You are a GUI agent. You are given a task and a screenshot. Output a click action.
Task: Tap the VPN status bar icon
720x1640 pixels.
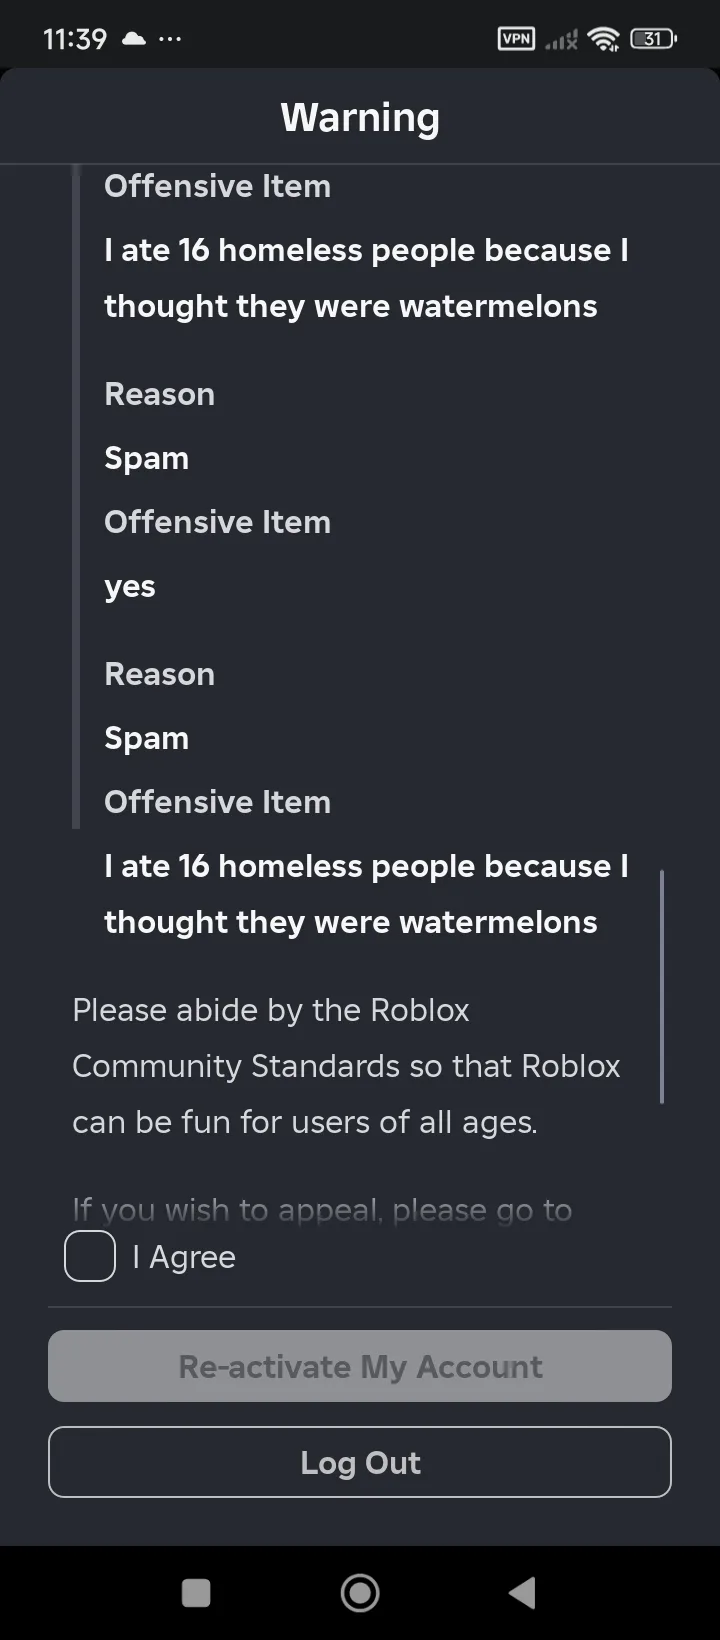click(516, 39)
